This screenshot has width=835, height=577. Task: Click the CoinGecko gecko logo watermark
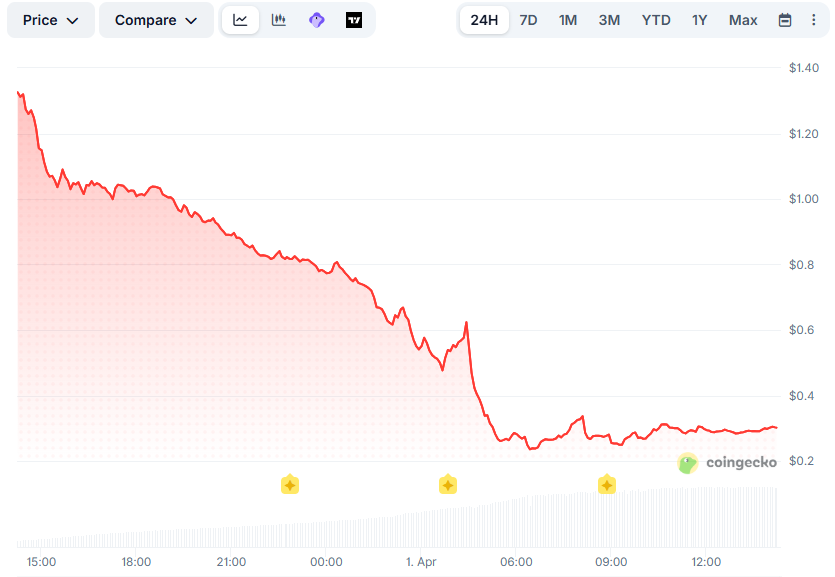point(687,463)
